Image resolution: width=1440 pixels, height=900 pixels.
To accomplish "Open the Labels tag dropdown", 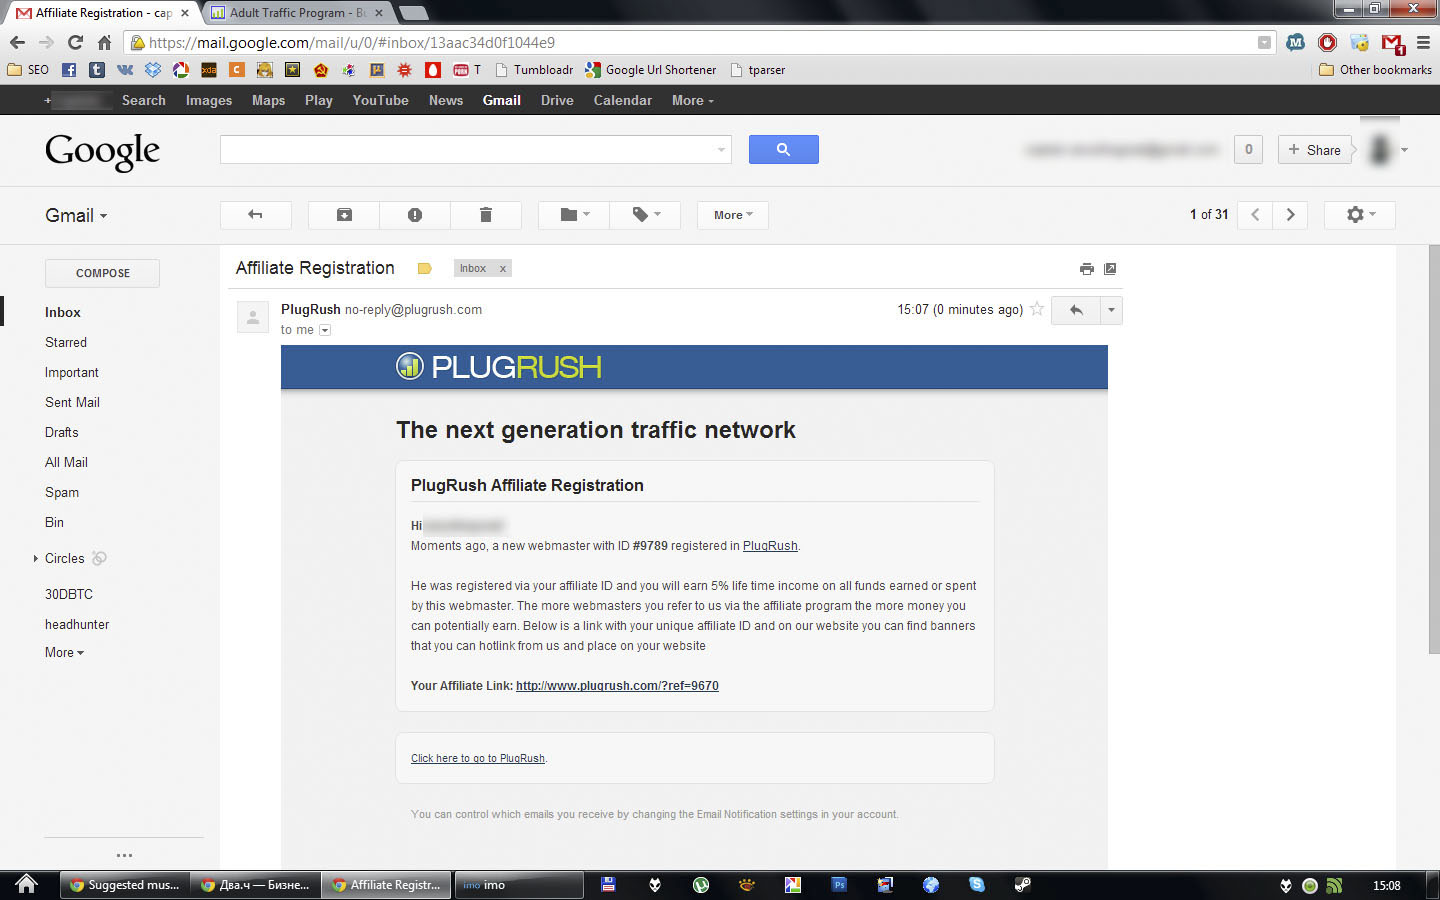I will [645, 215].
